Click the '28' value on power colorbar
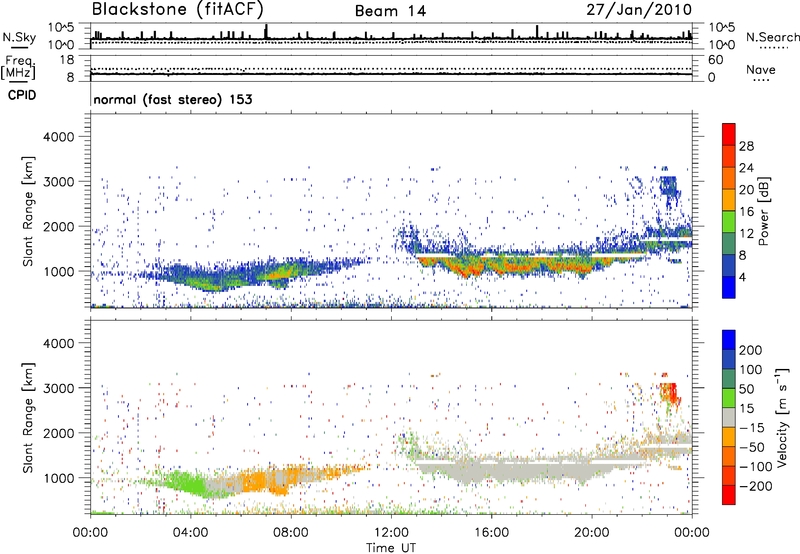 (746, 146)
